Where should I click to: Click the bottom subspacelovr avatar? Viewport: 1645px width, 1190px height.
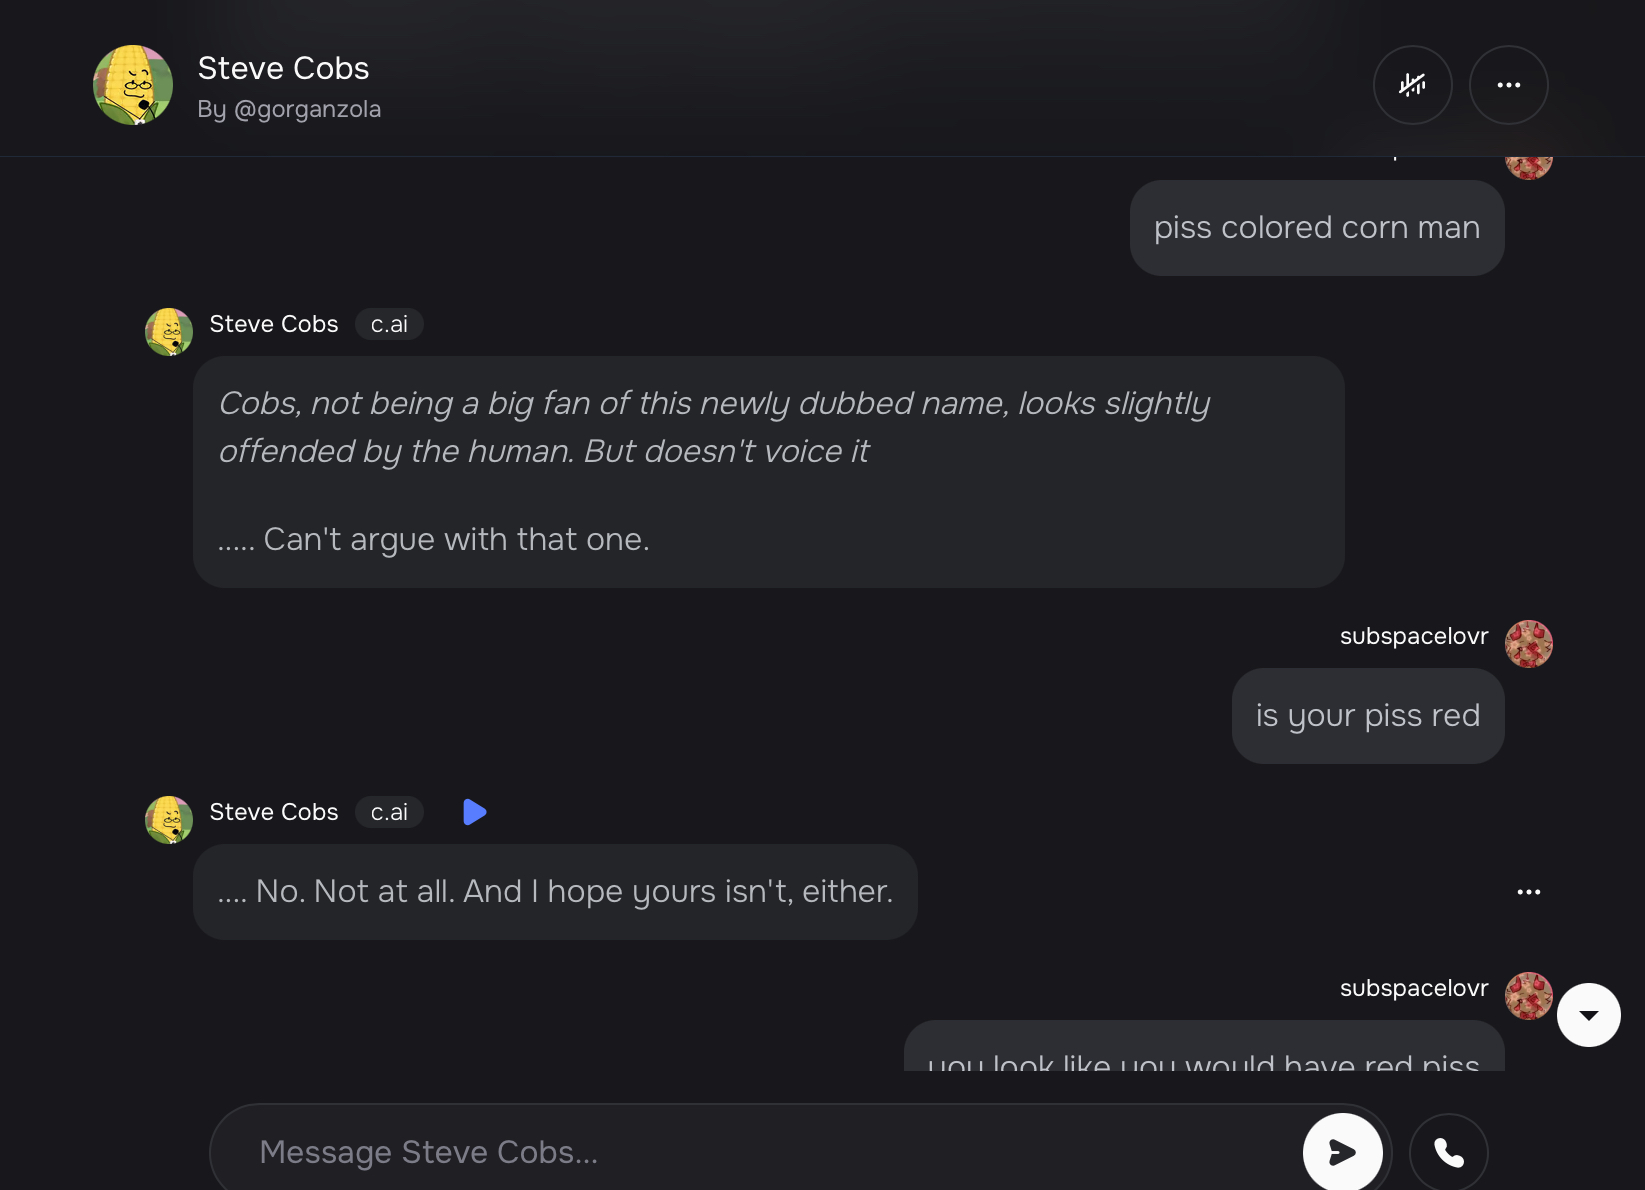point(1528,996)
